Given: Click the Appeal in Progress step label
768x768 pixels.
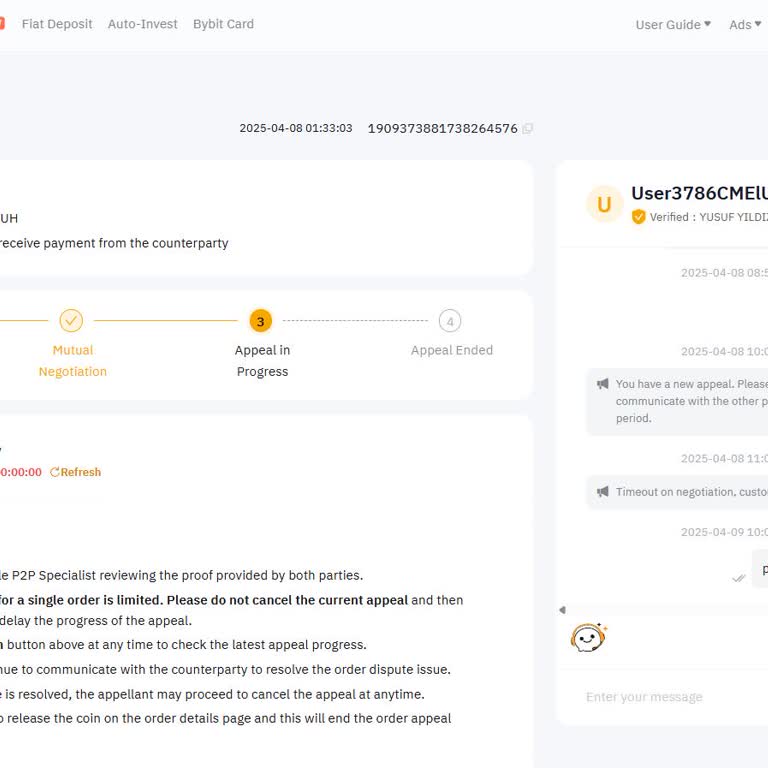Looking at the screenshot, I should click(x=263, y=361).
